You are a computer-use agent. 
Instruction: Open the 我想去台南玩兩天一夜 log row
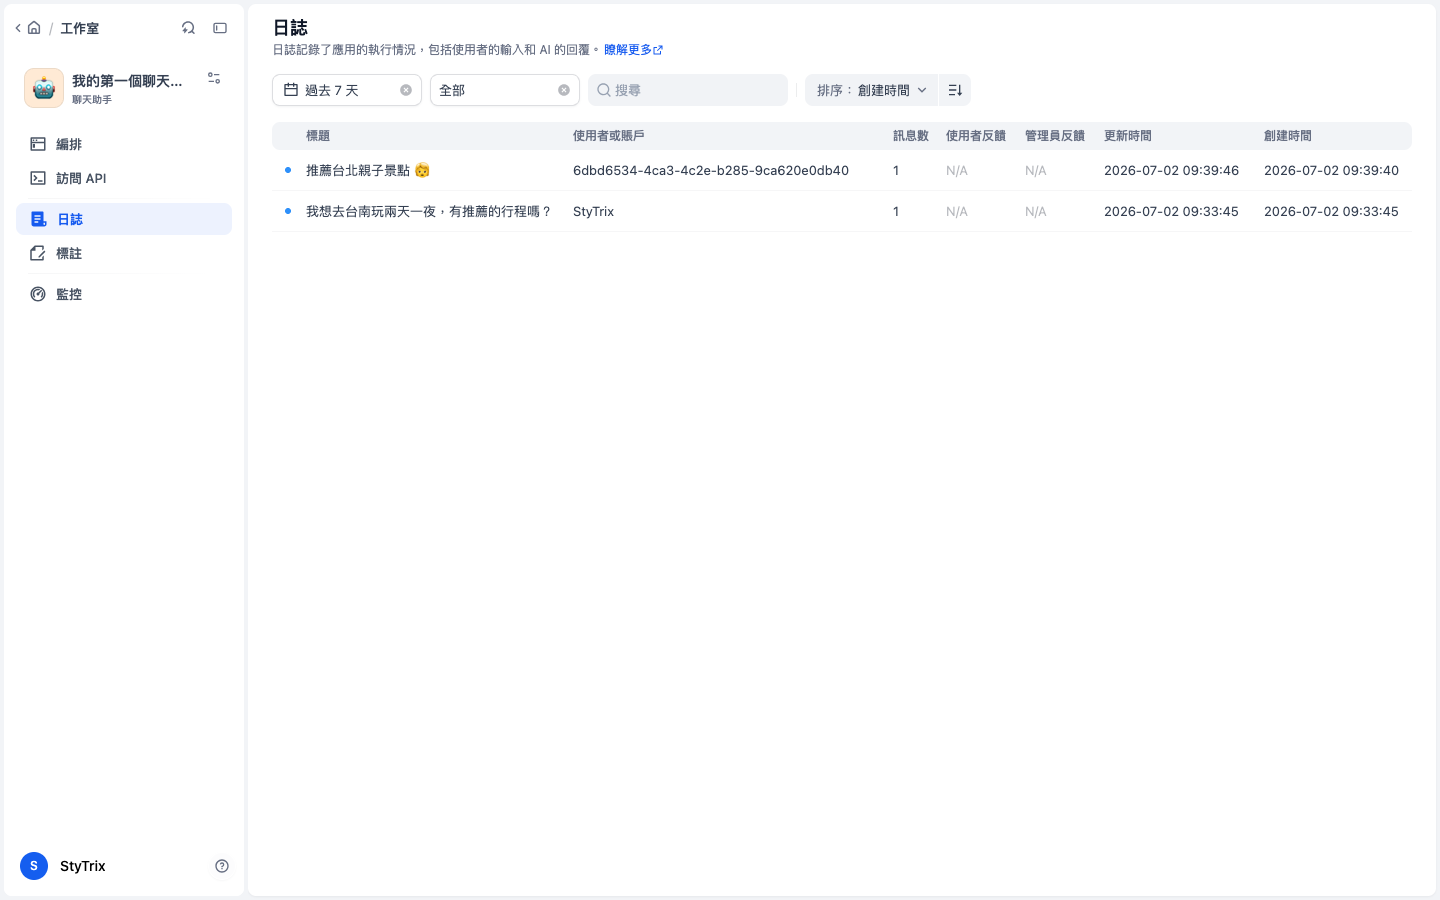click(842, 211)
